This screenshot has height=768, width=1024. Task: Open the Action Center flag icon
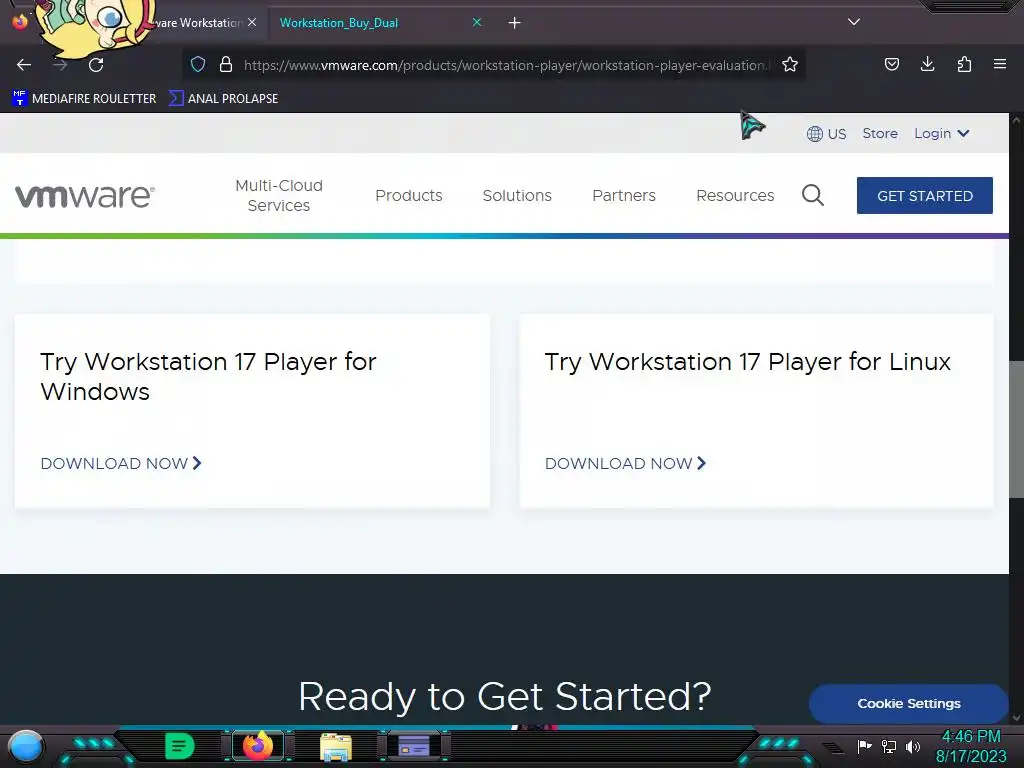(864, 746)
